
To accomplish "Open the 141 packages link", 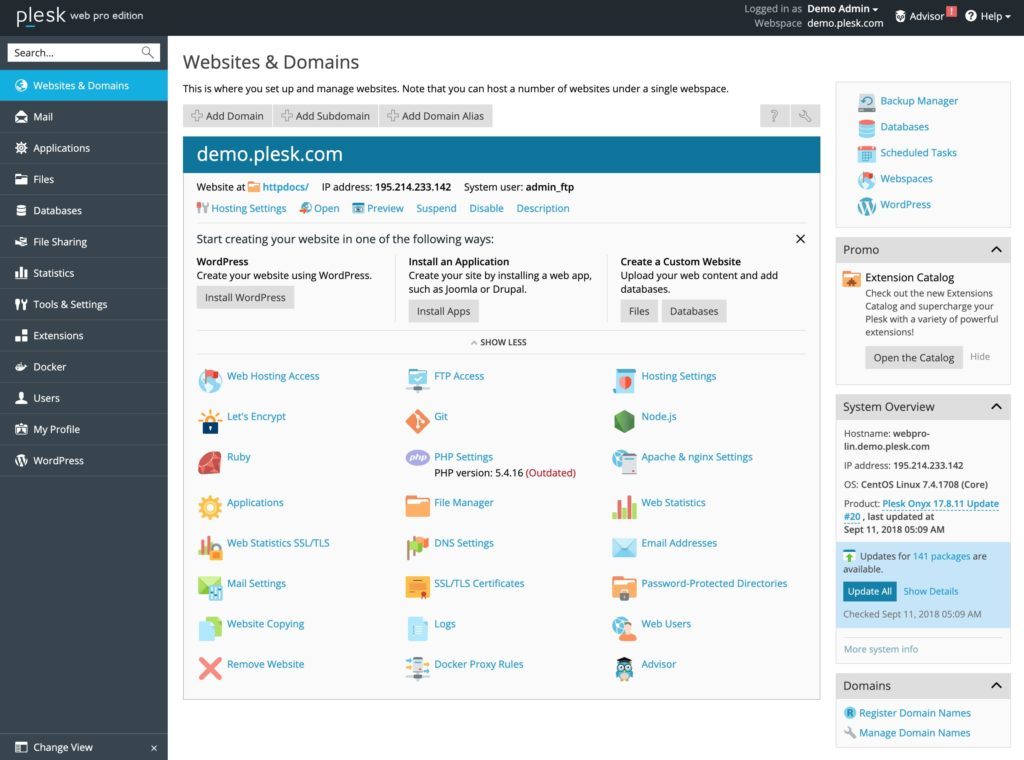I will 941,556.
